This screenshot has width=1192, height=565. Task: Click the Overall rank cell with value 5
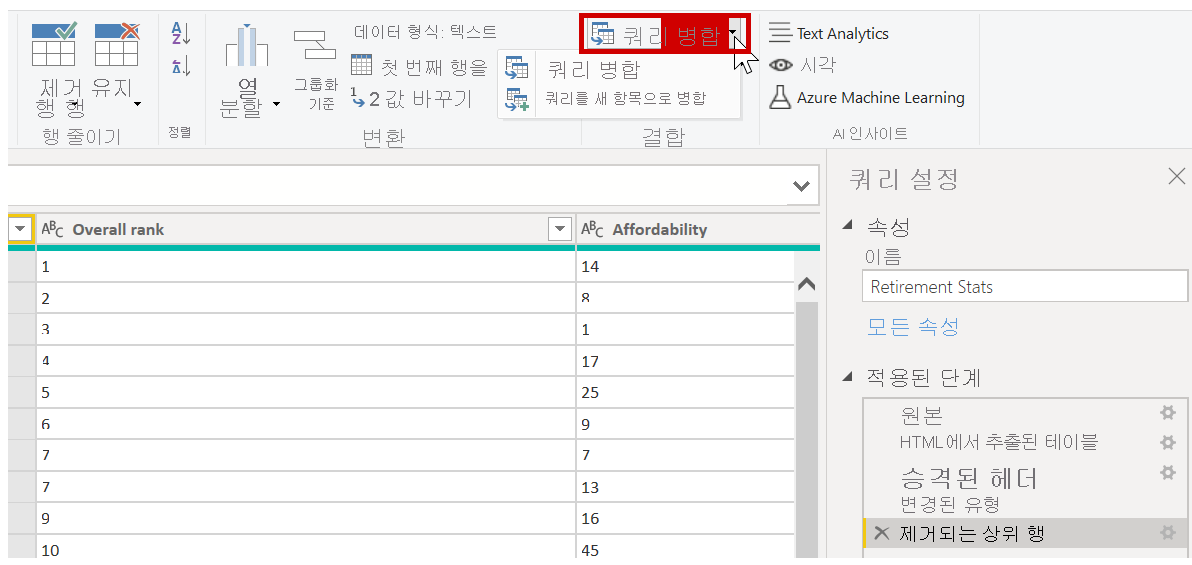(306, 392)
